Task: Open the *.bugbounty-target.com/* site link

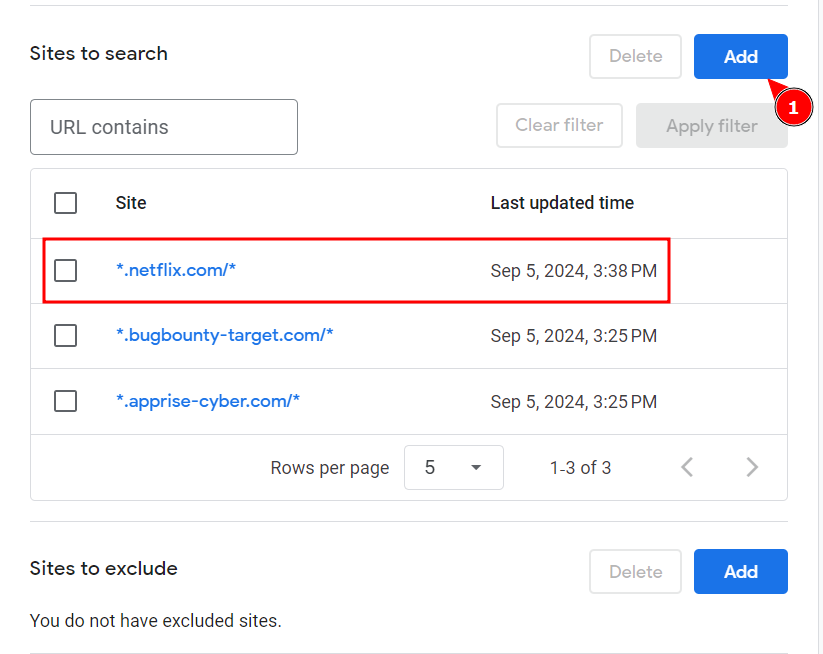Action: click(x=224, y=336)
